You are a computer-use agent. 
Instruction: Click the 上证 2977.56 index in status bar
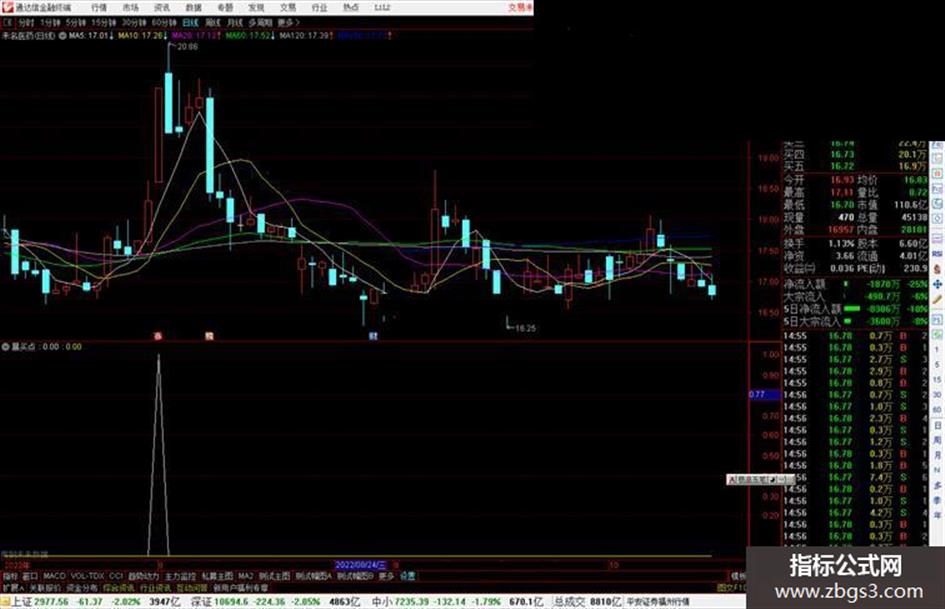[40, 602]
